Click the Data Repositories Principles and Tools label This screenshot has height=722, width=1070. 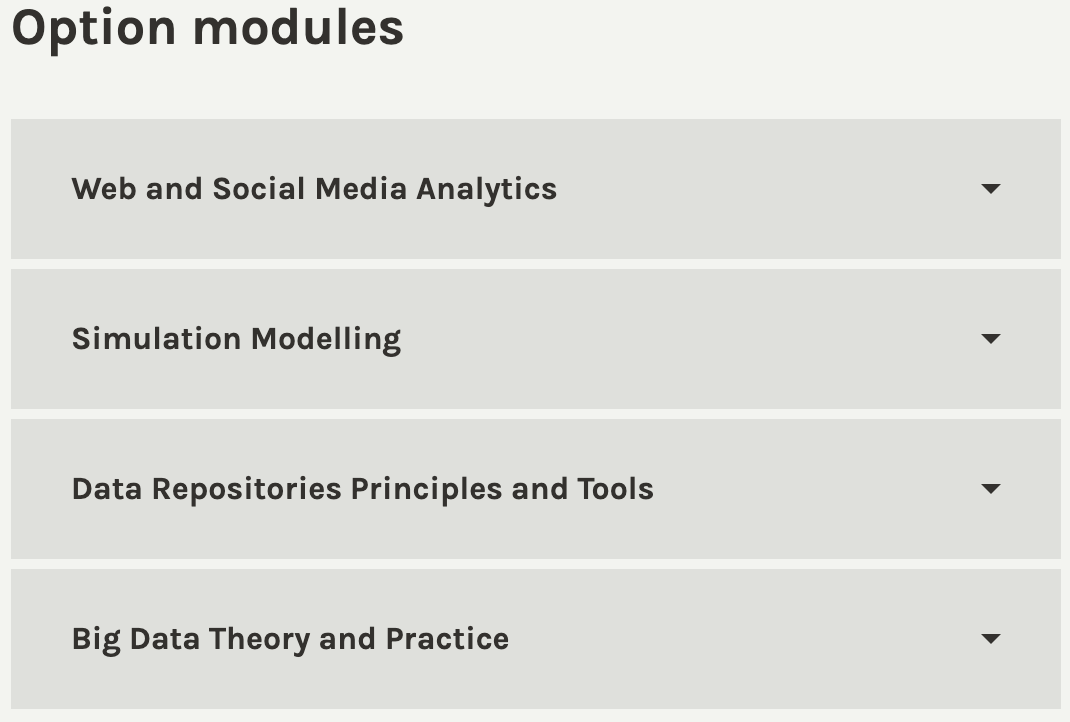pos(362,489)
